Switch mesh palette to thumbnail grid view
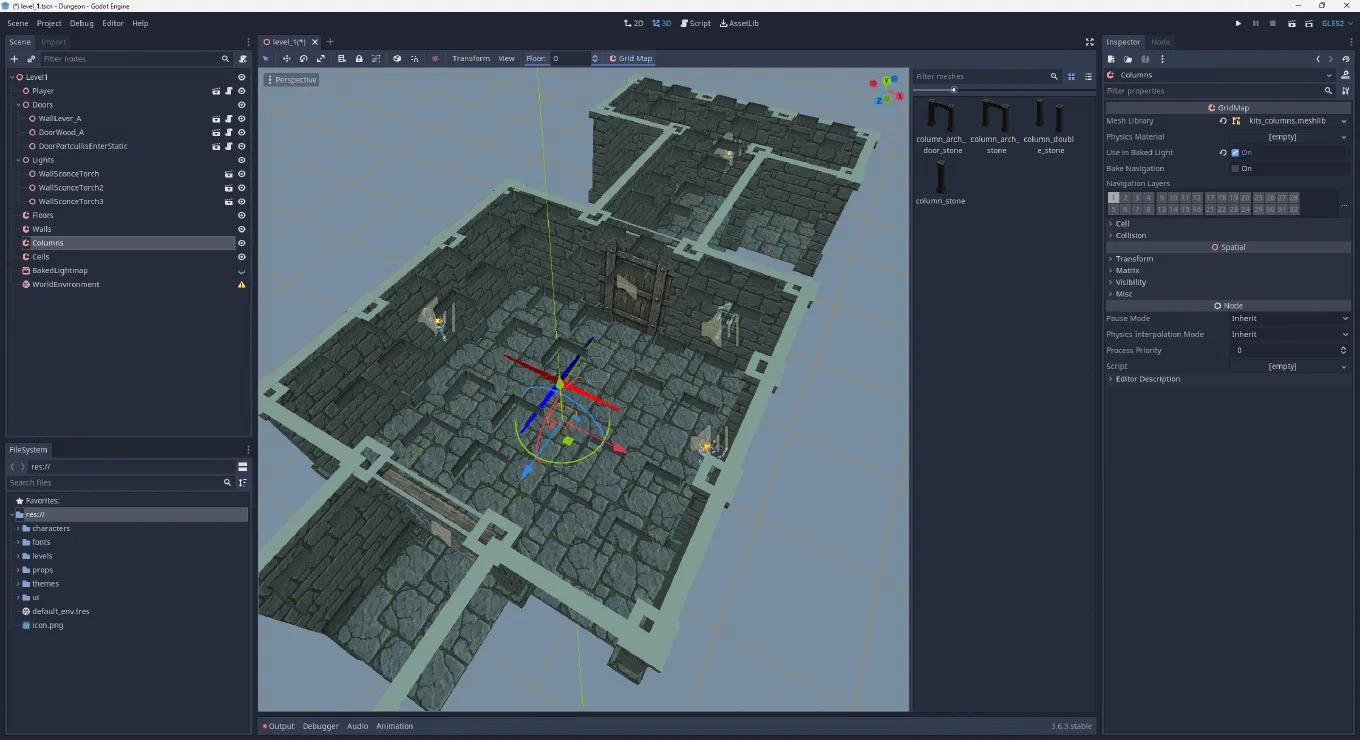The width and height of the screenshot is (1360, 740). tap(1071, 76)
